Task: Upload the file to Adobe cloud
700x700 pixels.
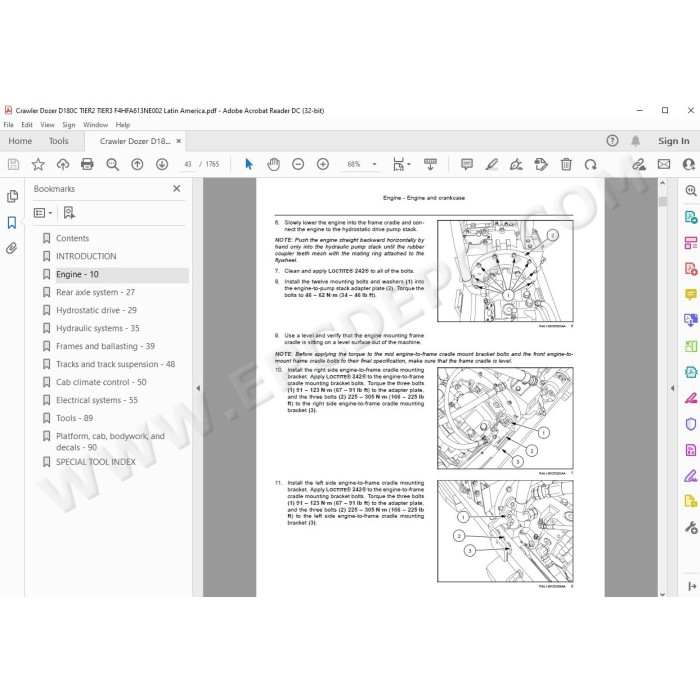Action: tap(62, 164)
